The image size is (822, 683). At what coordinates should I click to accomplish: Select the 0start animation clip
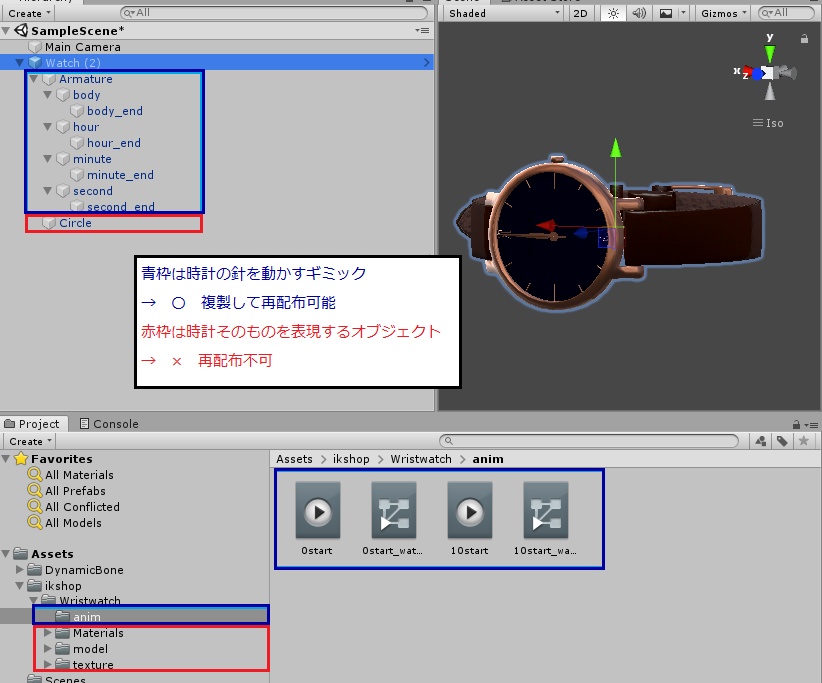click(x=318, y=518)
